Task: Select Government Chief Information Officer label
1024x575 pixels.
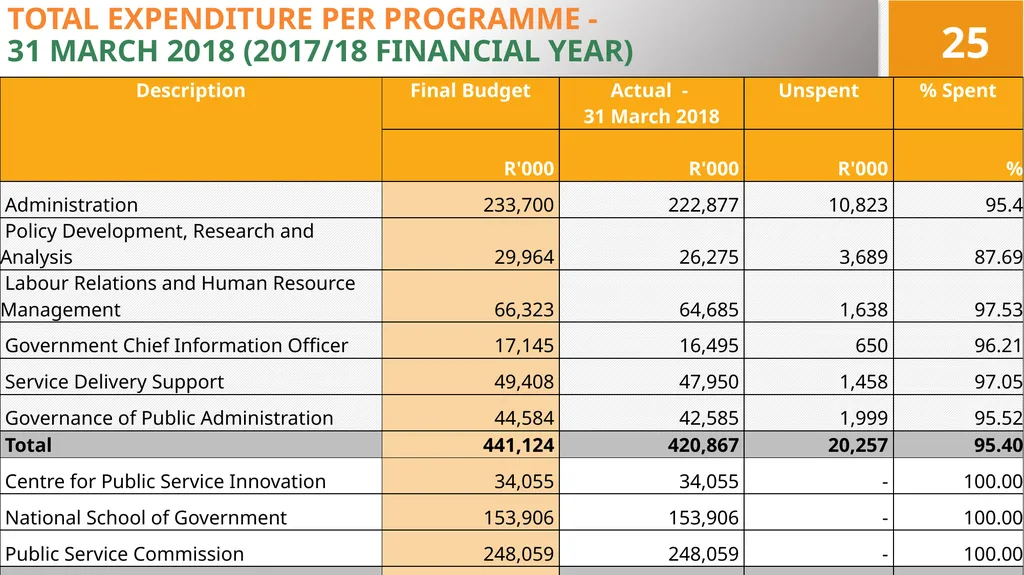Action: pos(176,346)
